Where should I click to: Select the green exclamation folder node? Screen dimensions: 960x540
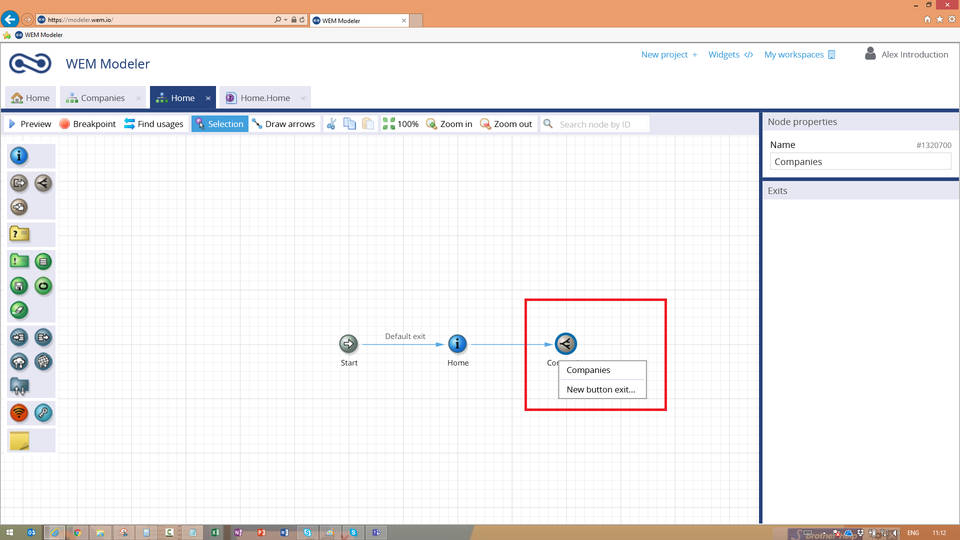click(x=19, y=261)
